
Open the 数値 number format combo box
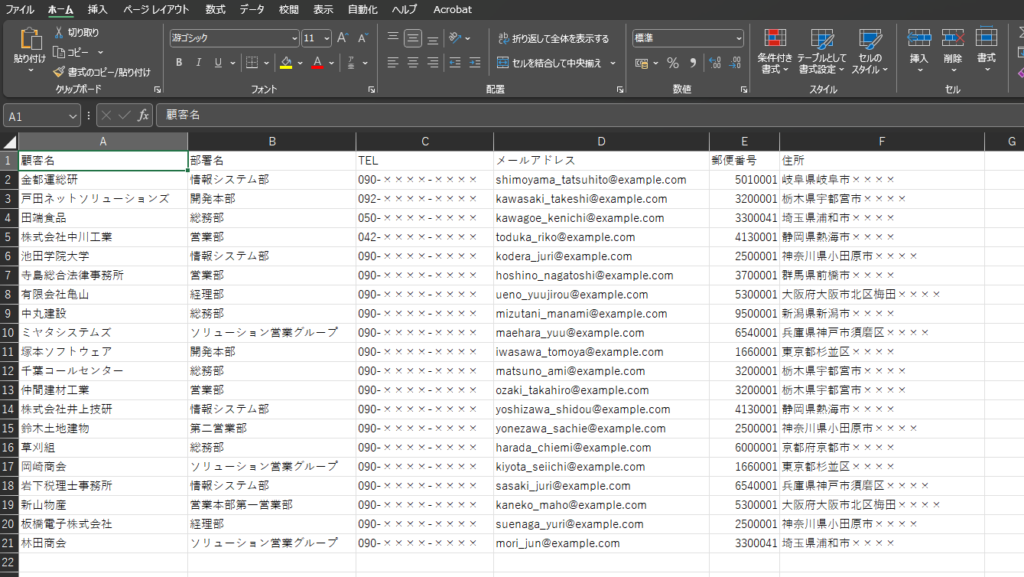687,38
